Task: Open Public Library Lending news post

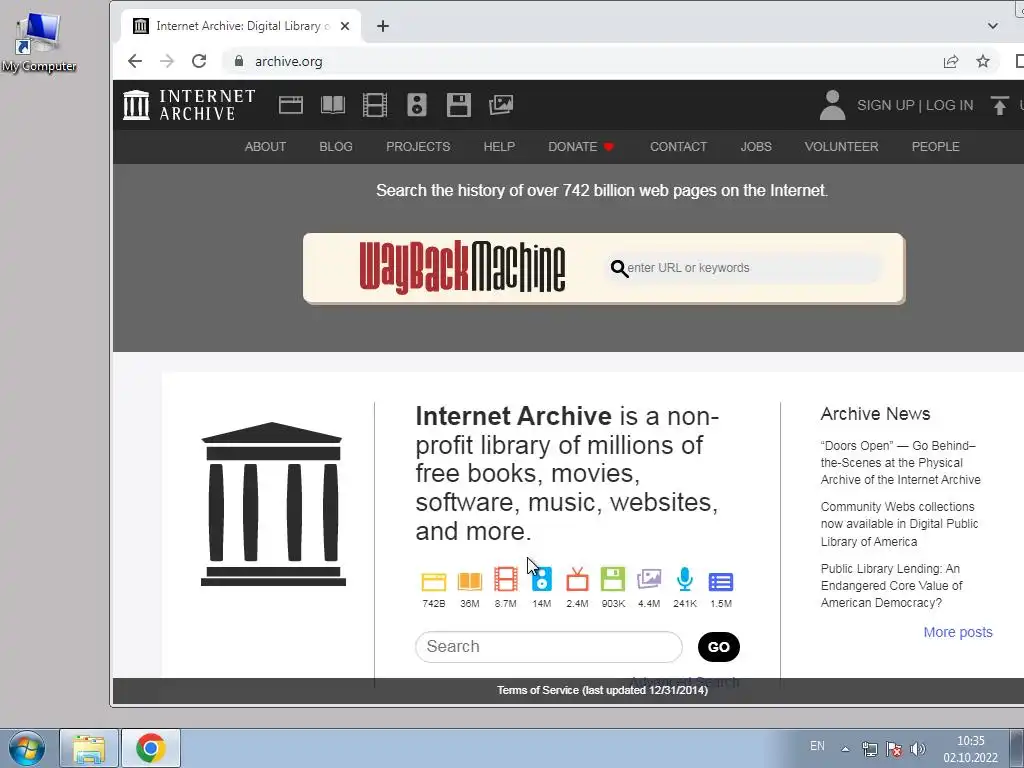Action: (891, 586)
